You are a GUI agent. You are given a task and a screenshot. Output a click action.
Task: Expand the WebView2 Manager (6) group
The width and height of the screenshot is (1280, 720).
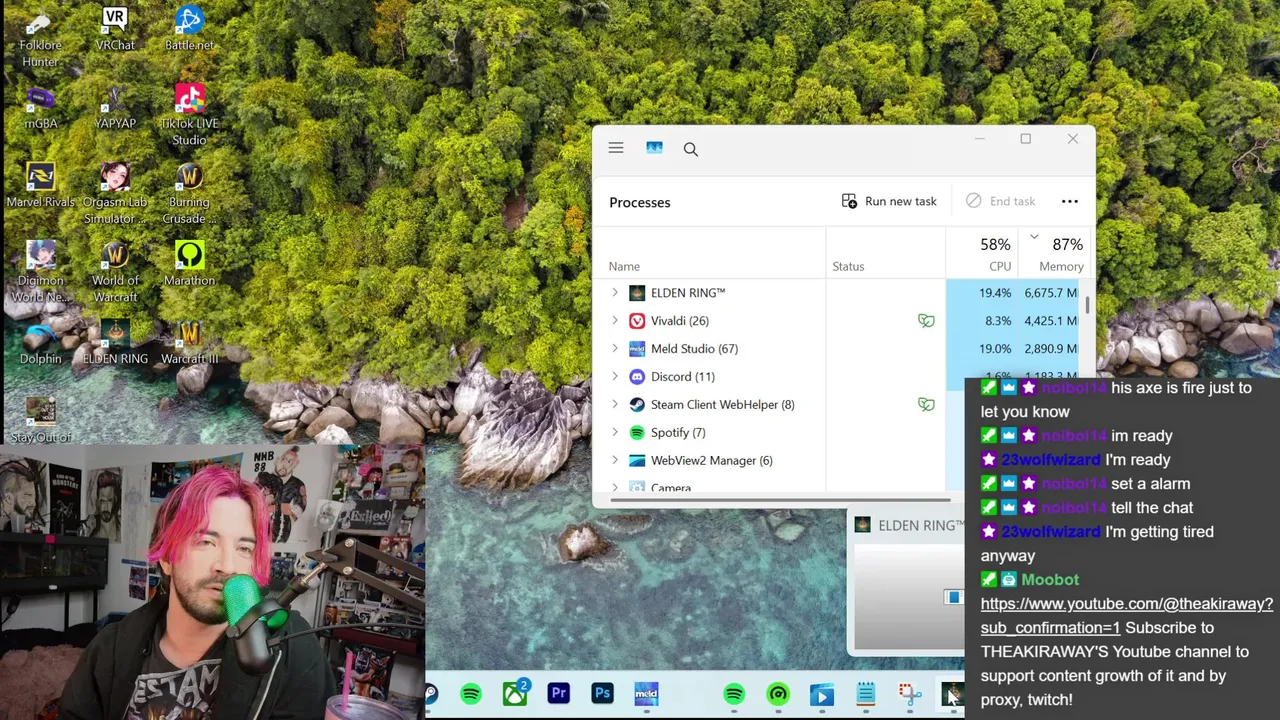(x=615, y=461)
